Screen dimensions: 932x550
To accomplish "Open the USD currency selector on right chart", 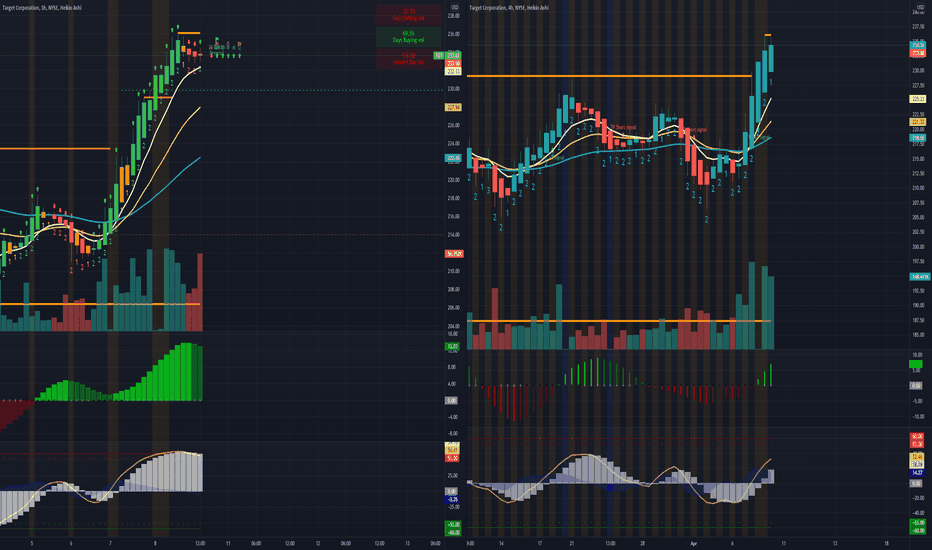I will [x=920, y=7].
